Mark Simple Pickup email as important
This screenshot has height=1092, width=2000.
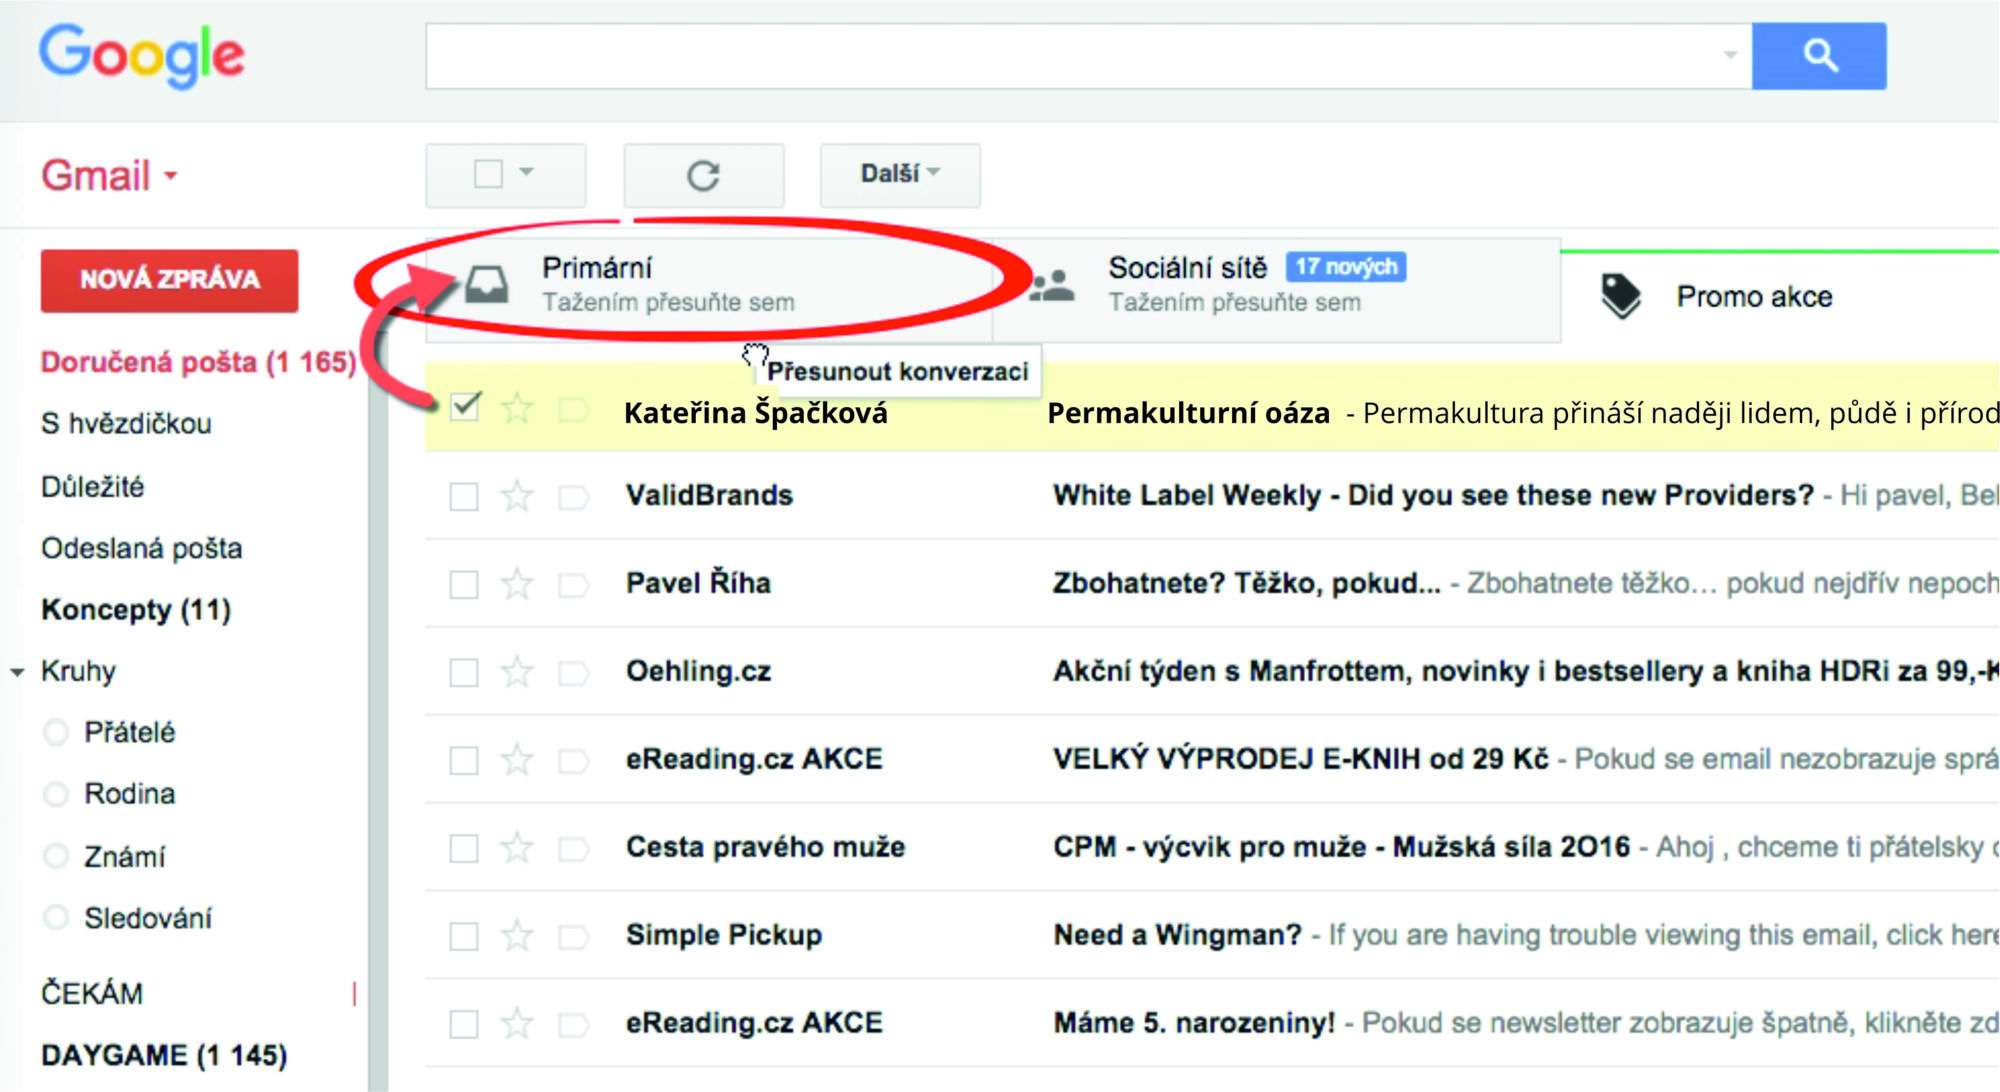coord(573,937)
